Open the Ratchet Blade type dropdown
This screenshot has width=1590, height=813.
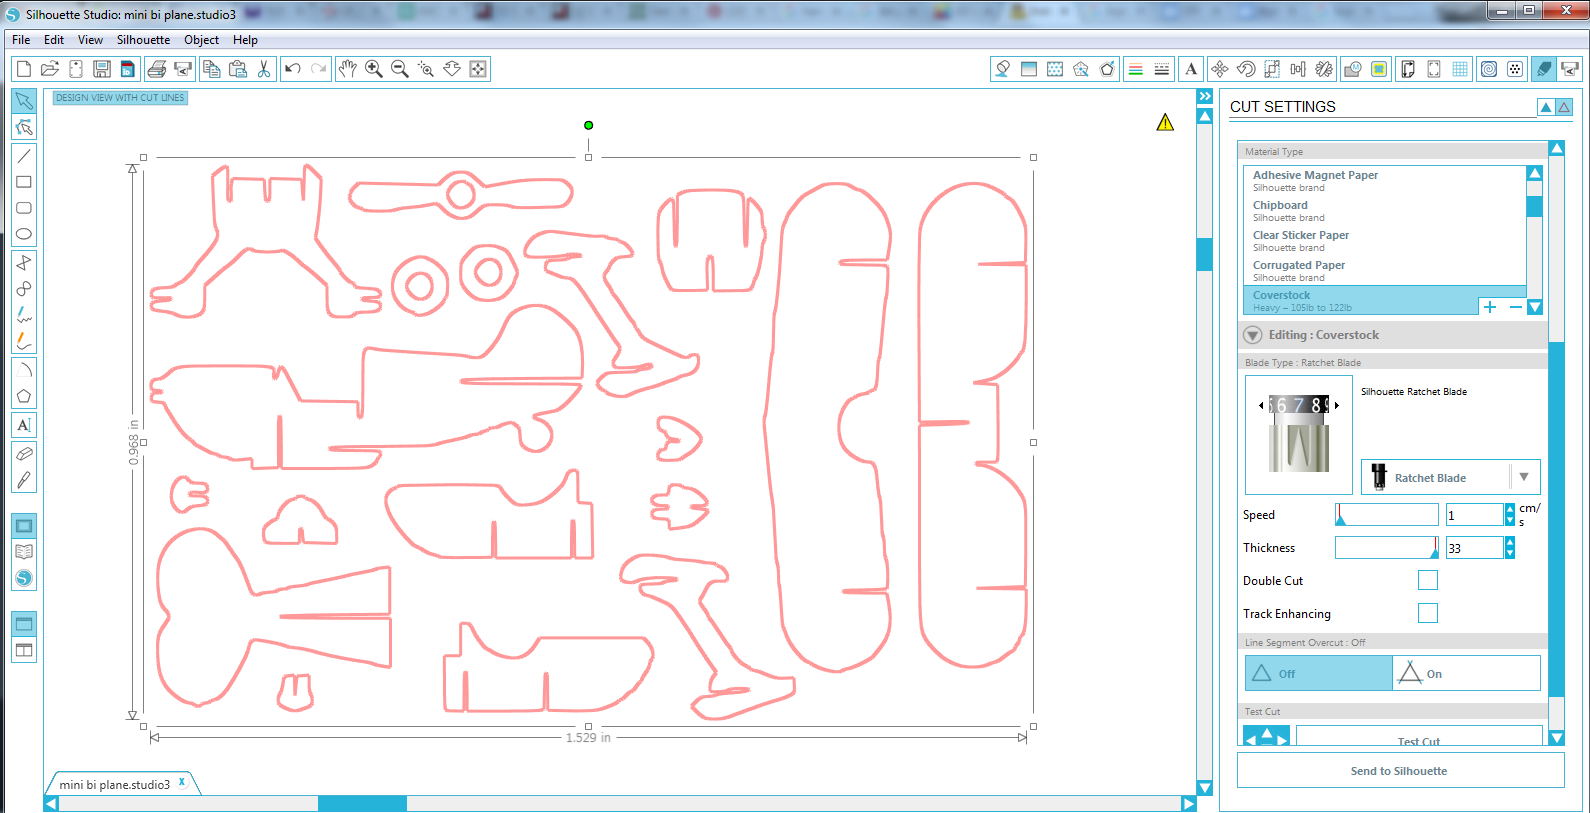(1450, 477)
